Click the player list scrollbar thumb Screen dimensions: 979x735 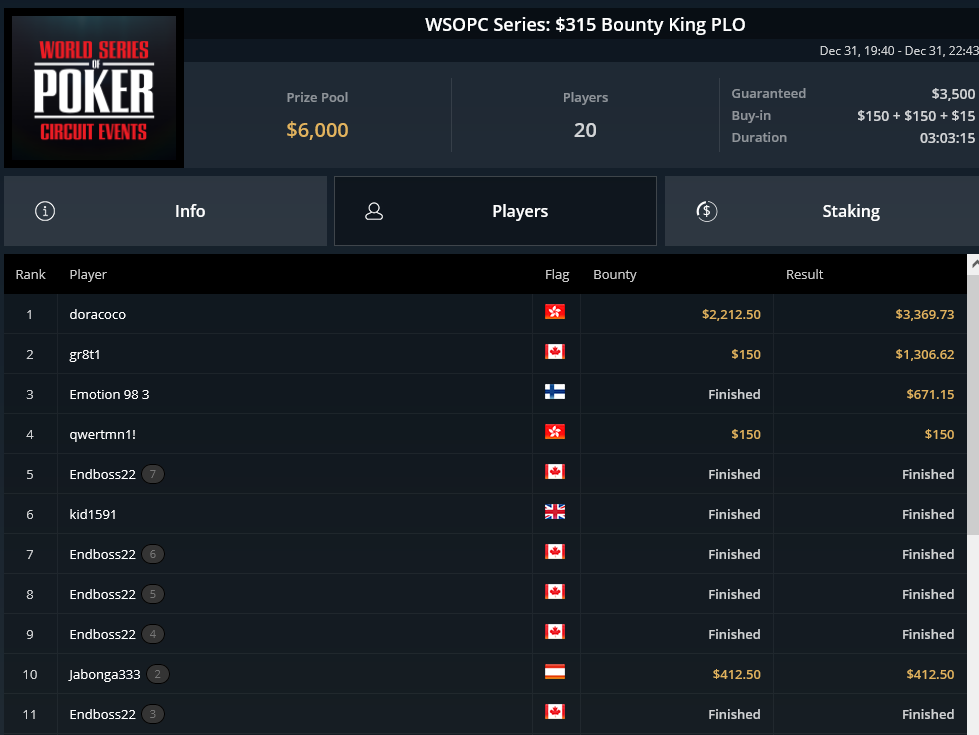973,404
